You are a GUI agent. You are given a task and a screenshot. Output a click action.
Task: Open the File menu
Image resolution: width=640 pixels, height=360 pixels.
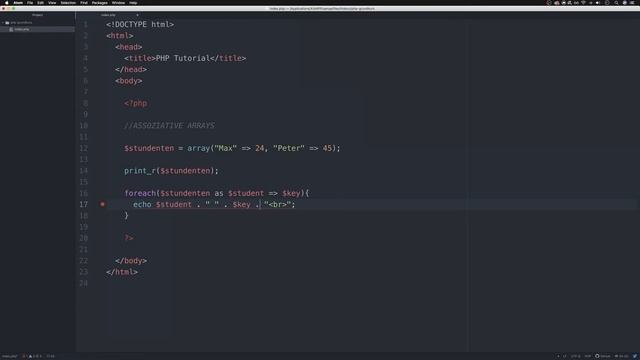point(30,2)
